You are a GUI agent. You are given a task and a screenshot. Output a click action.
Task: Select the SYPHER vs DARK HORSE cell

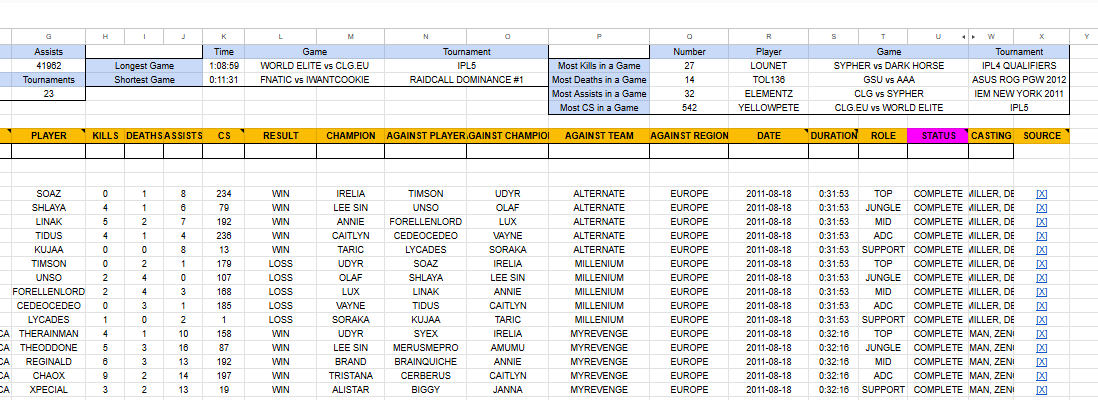889,66
